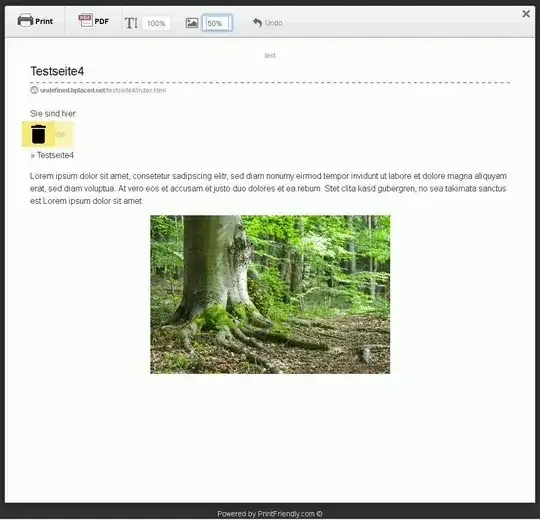
Task: Click the trash can delete icon
Action: click(x=38, y=134)
